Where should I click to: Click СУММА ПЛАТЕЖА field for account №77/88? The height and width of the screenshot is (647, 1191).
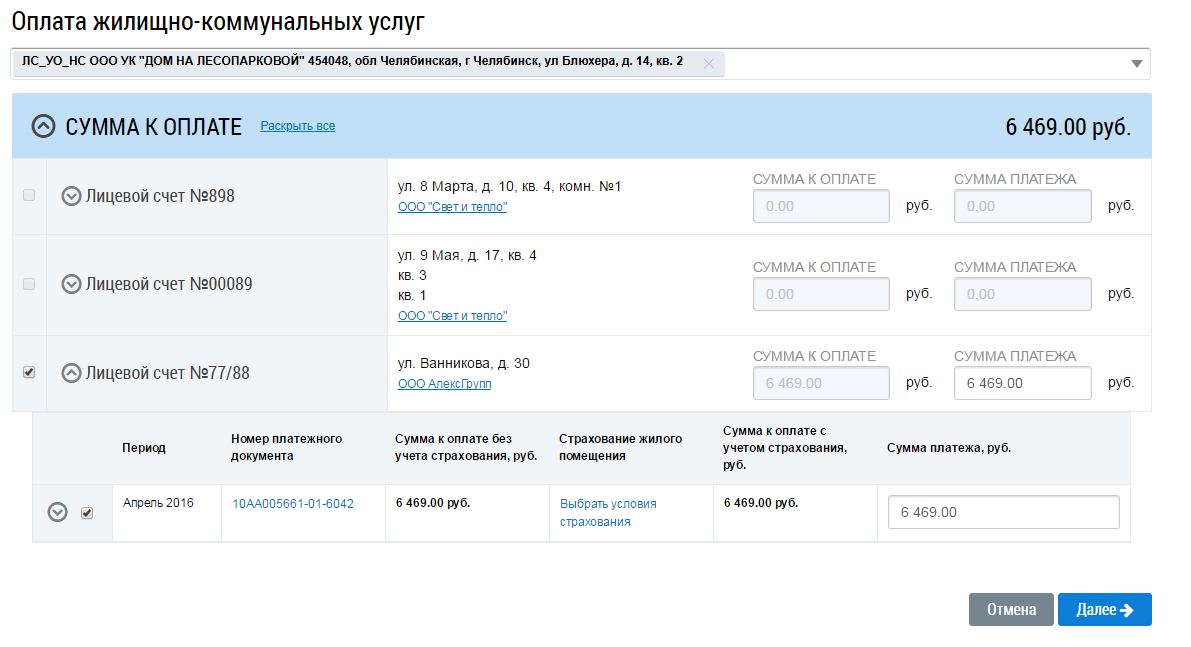(1021, 383)
